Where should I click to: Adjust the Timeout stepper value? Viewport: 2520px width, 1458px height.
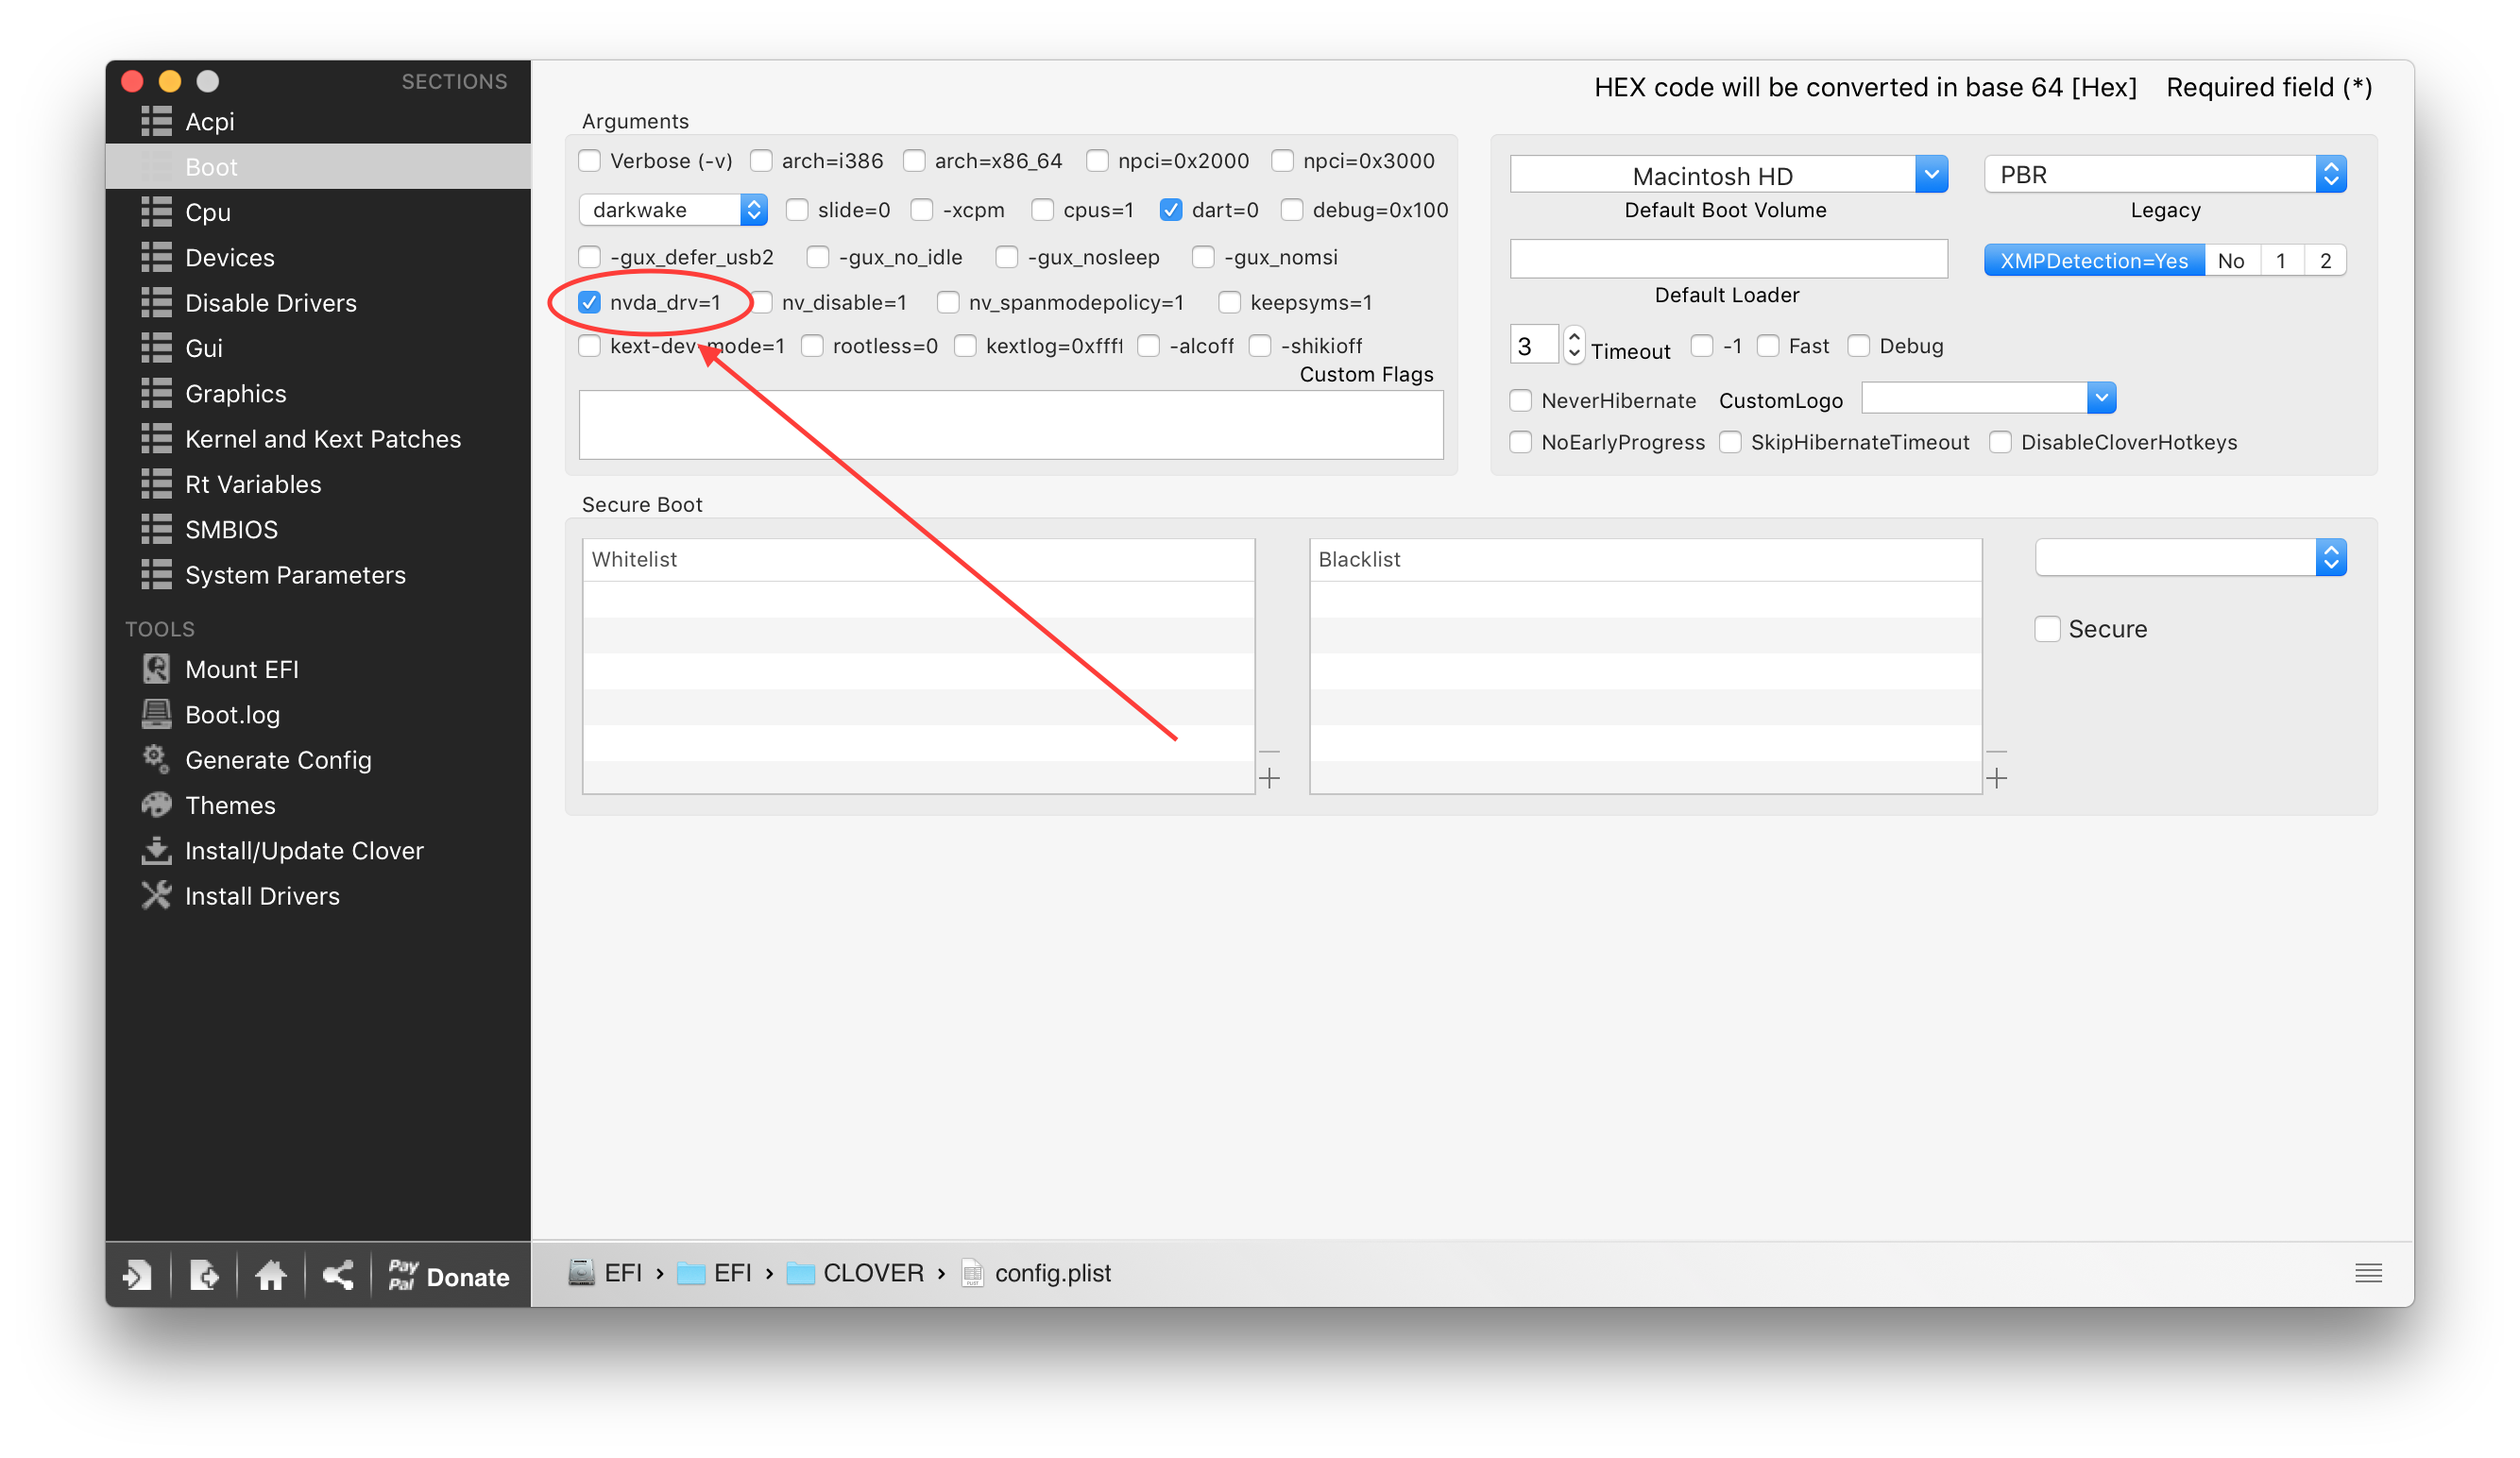click(1571, 346)
